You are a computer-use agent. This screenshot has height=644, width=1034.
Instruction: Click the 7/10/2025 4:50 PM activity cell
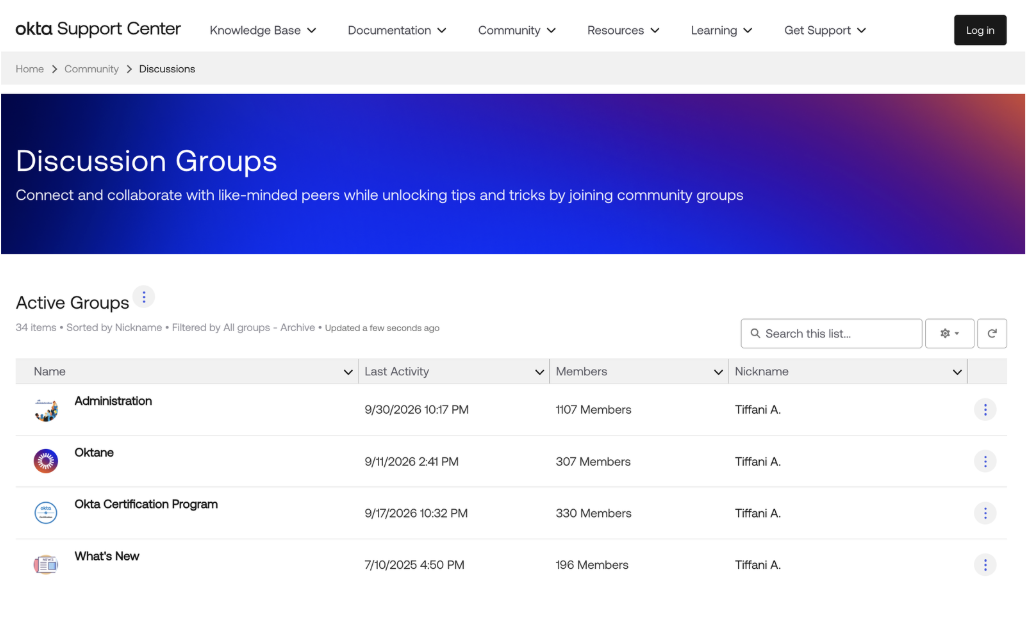pos(415,565)
